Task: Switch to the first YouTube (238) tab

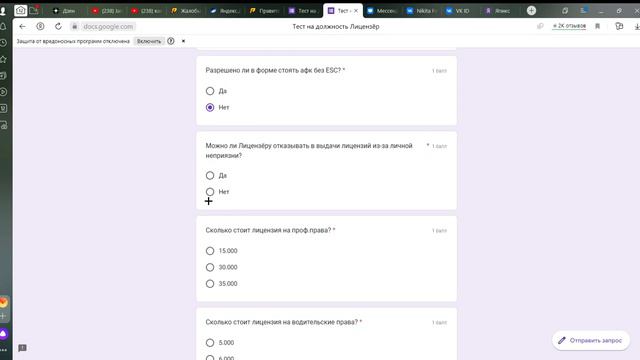Action: click(x=107, y=11)
